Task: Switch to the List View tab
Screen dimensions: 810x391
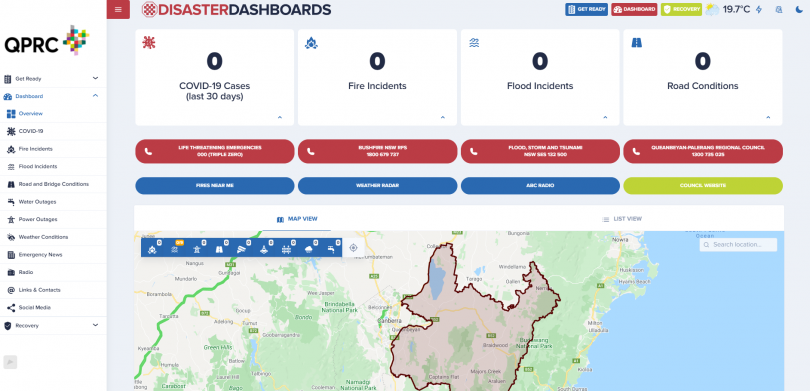Action: click(x=622, y=219)
